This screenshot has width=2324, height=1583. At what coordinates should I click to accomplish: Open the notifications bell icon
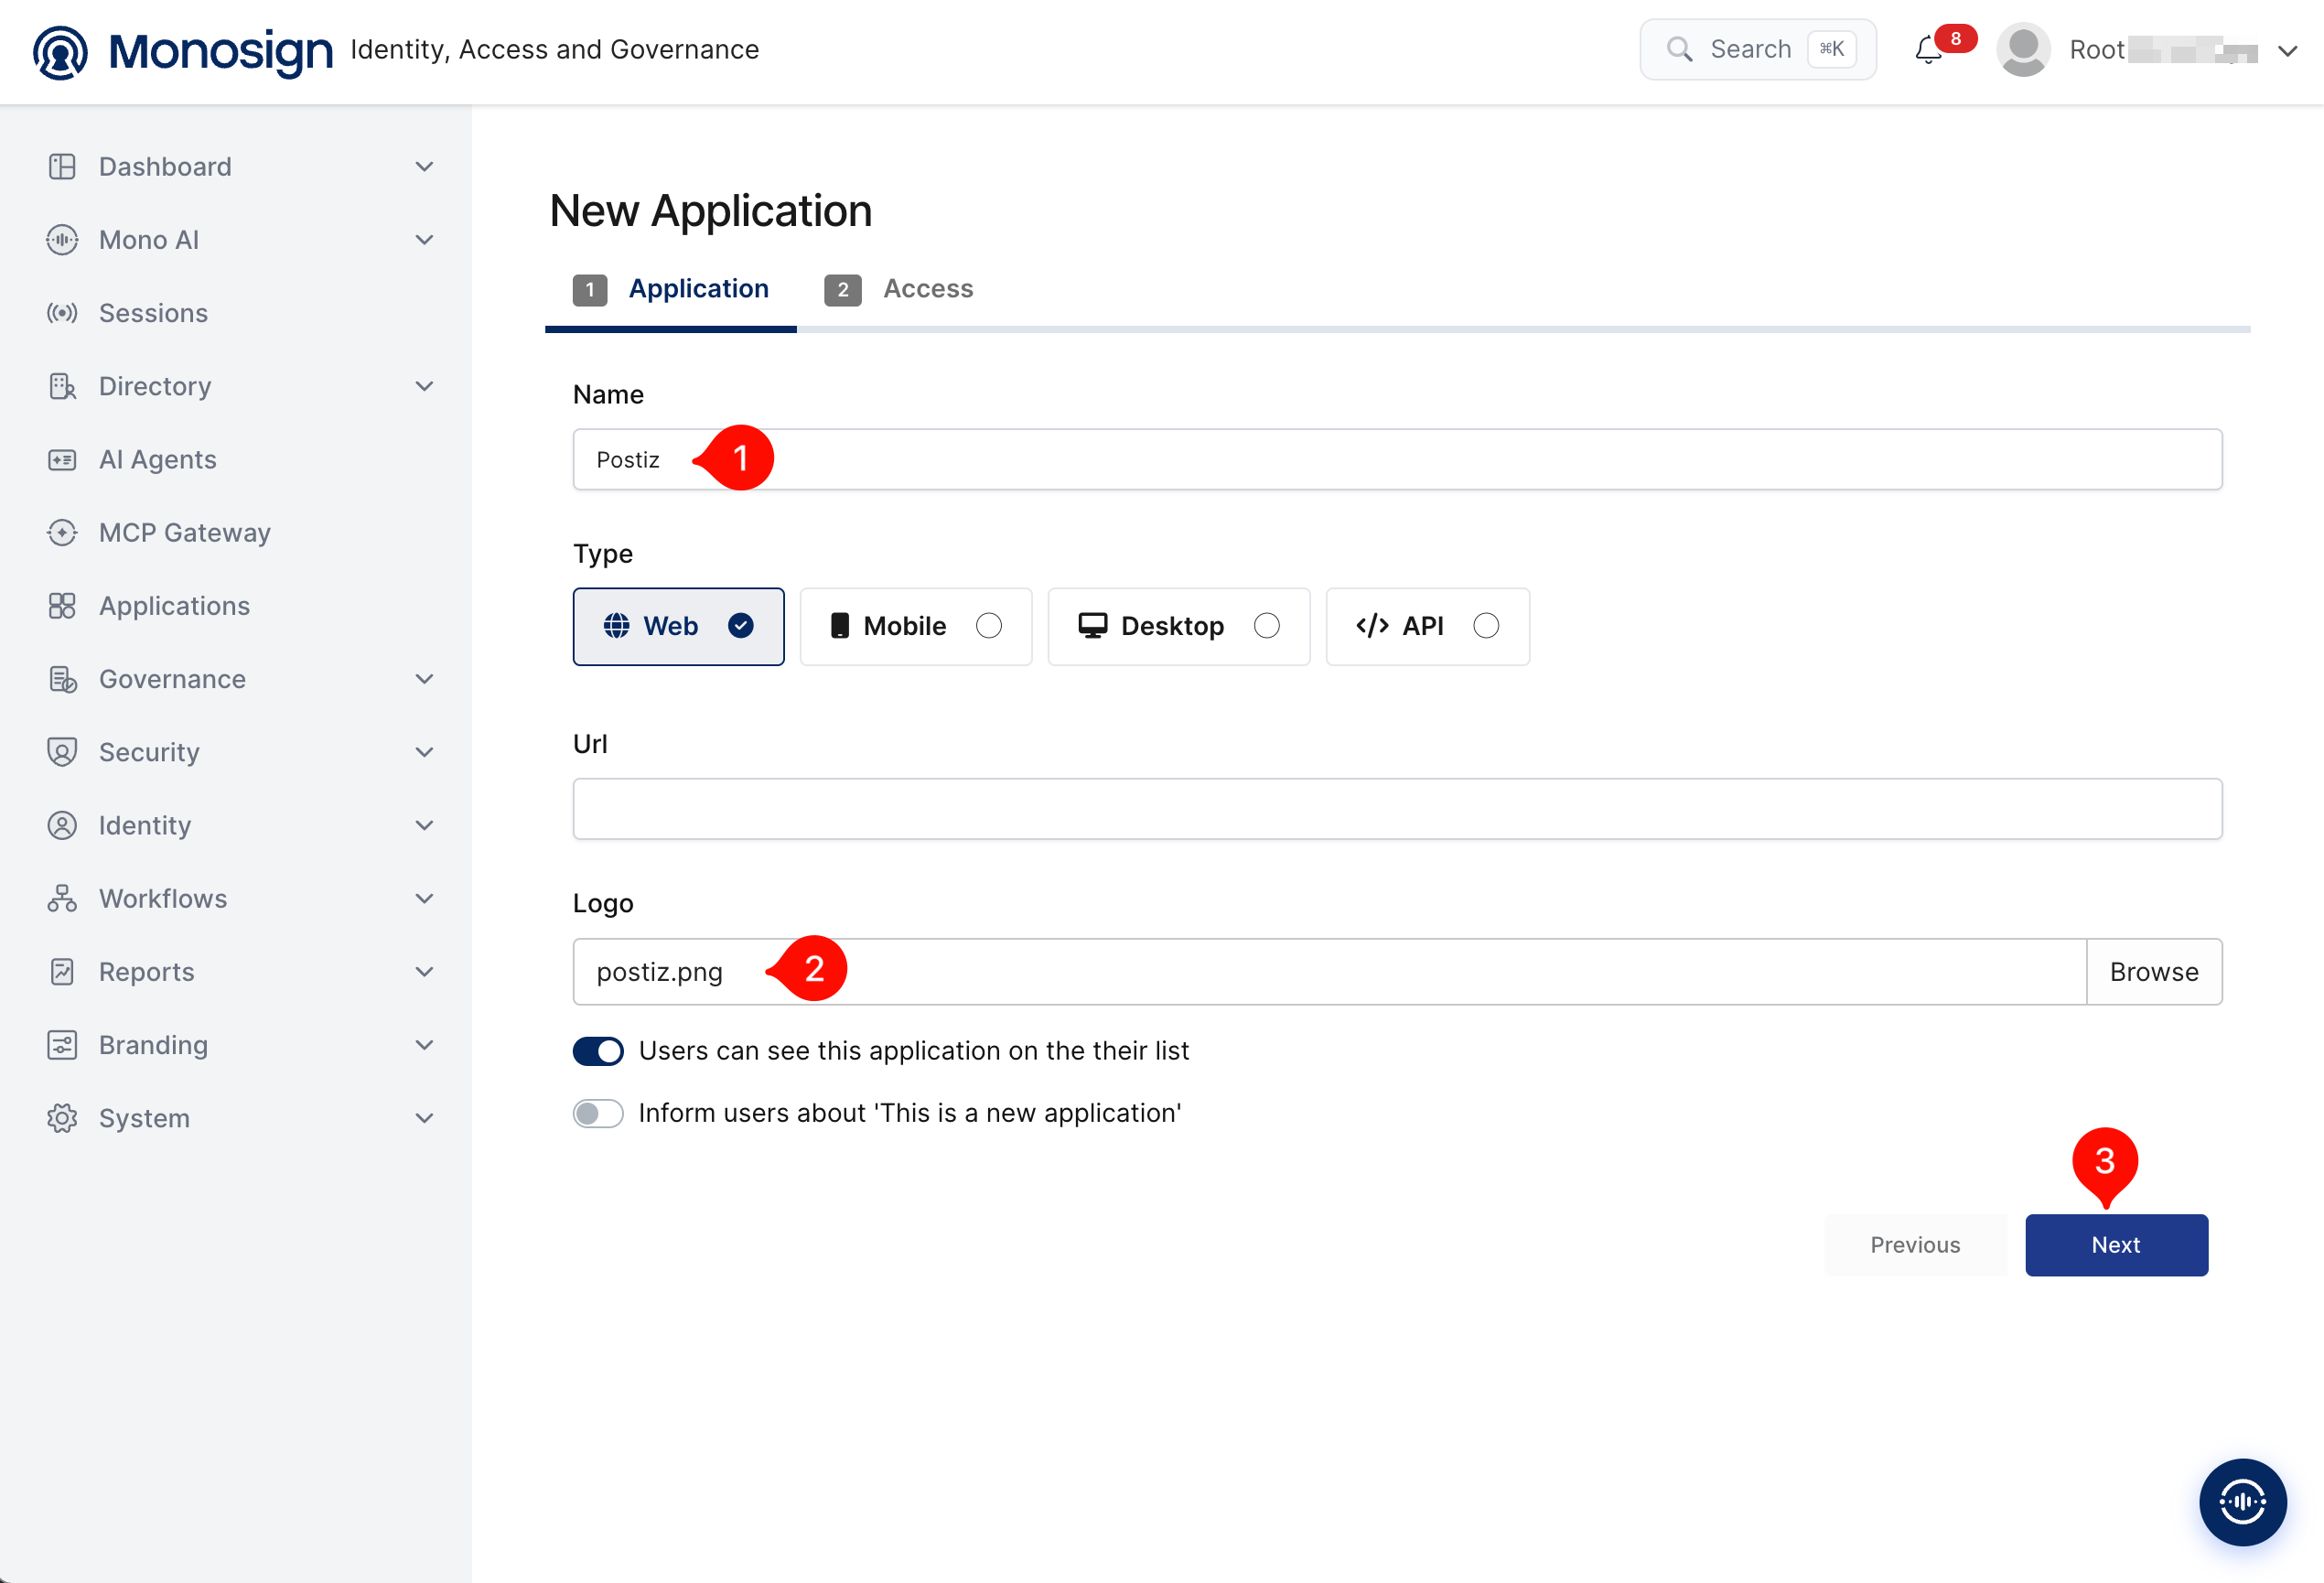1928,50
